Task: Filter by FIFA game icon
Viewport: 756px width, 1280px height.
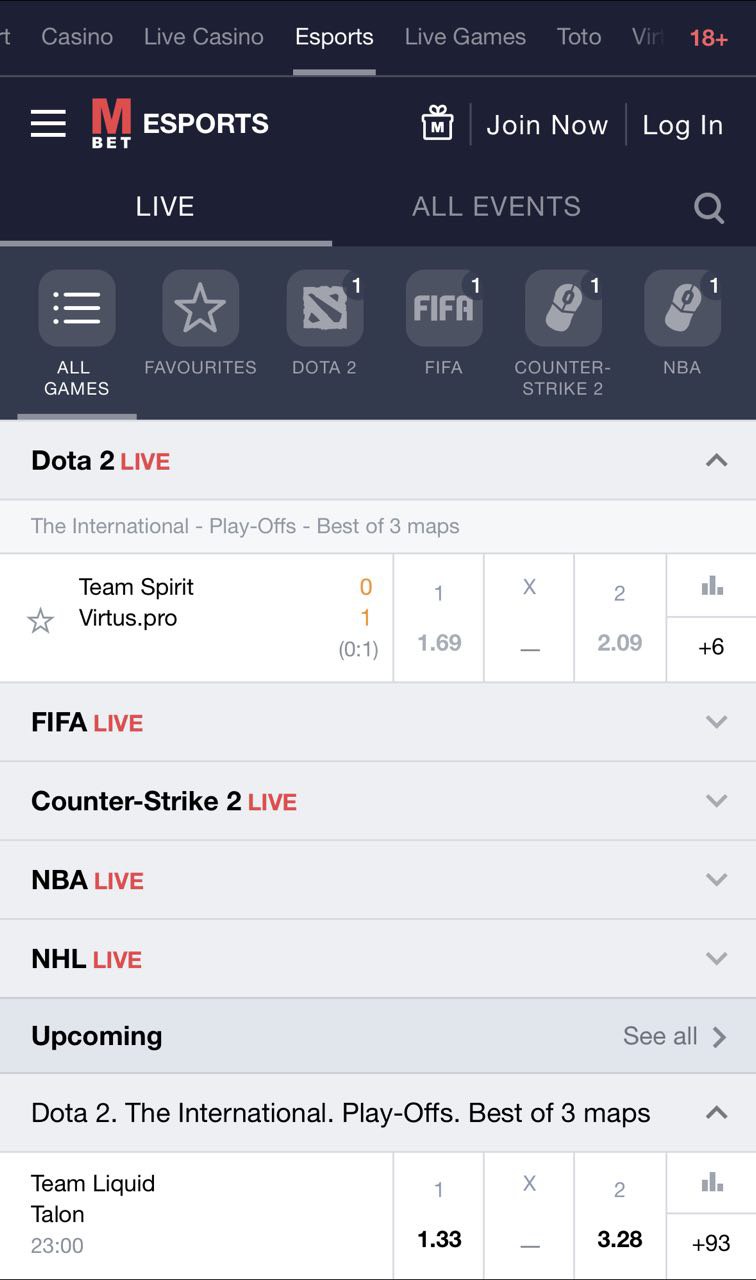Action: coord(443,309)
